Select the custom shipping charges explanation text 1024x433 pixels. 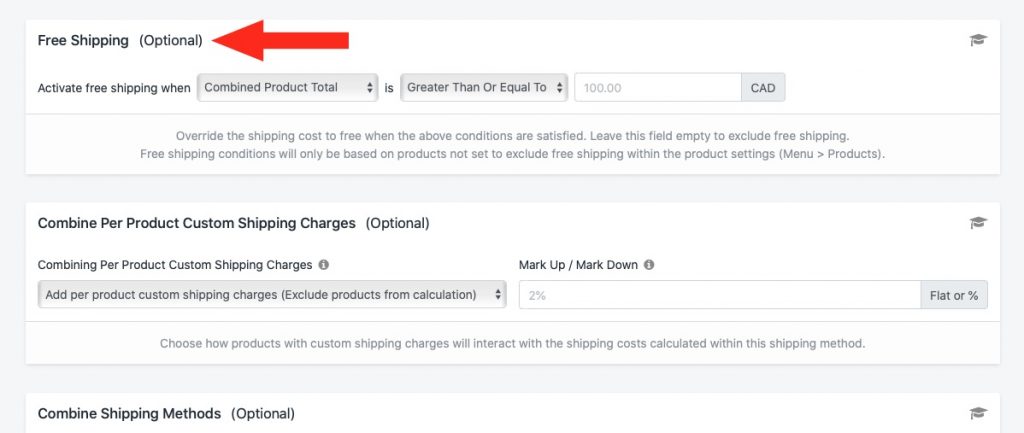tap(513, 344)
